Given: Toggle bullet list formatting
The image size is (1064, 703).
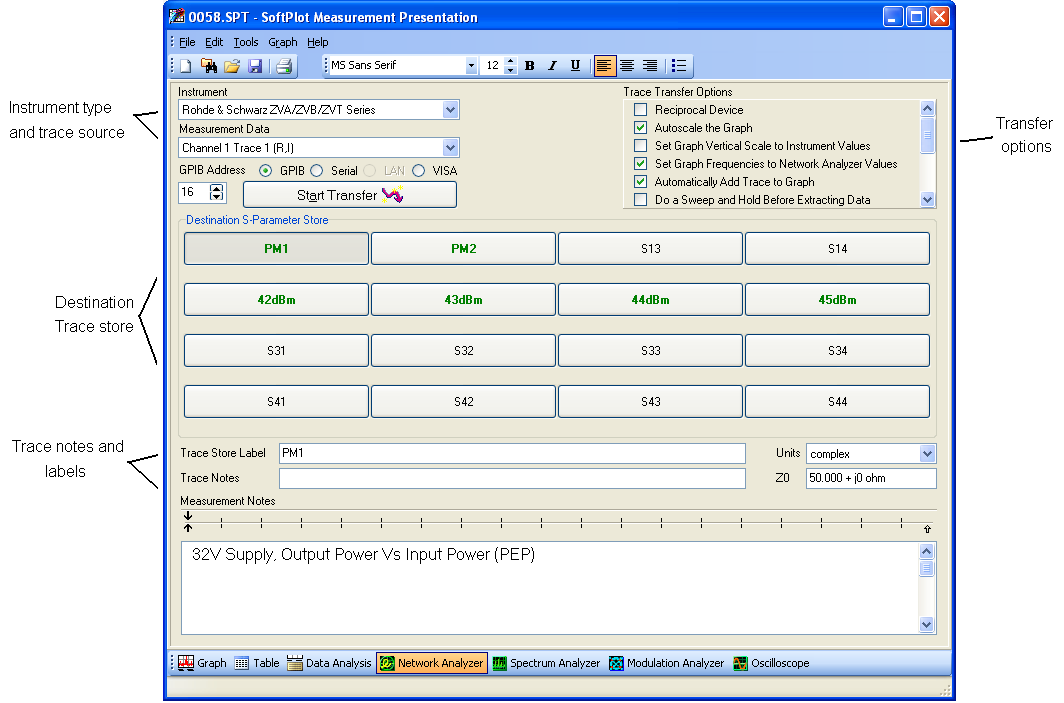Looking at the screenshot, I should pyautogui.click(x=679, y=66).
